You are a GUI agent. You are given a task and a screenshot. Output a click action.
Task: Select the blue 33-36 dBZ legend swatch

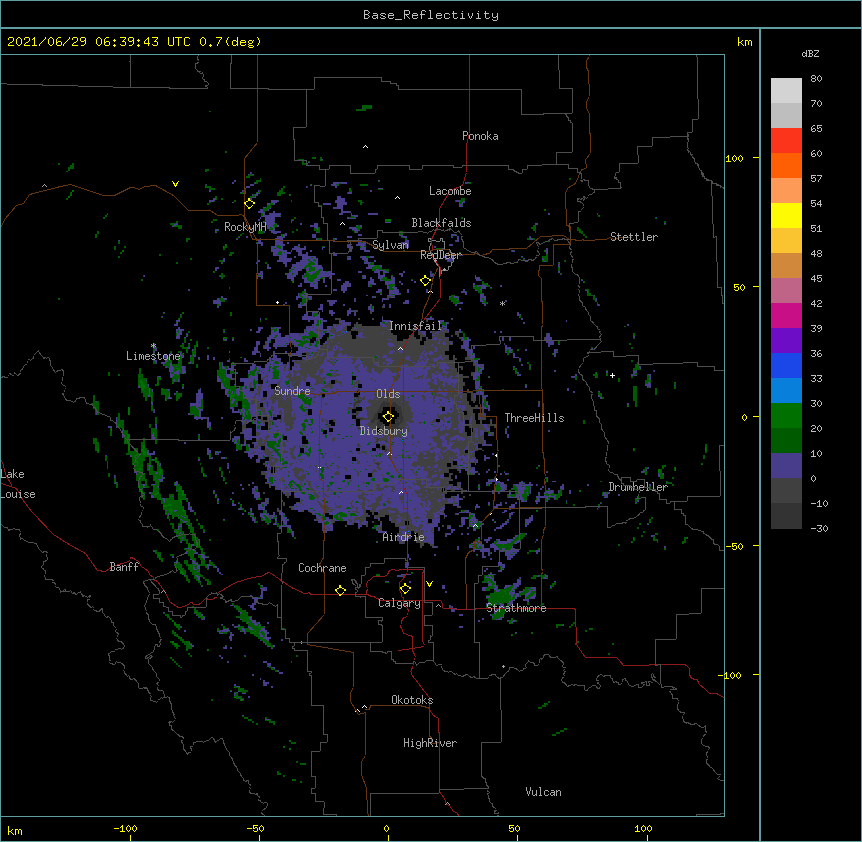click(786, 365)
